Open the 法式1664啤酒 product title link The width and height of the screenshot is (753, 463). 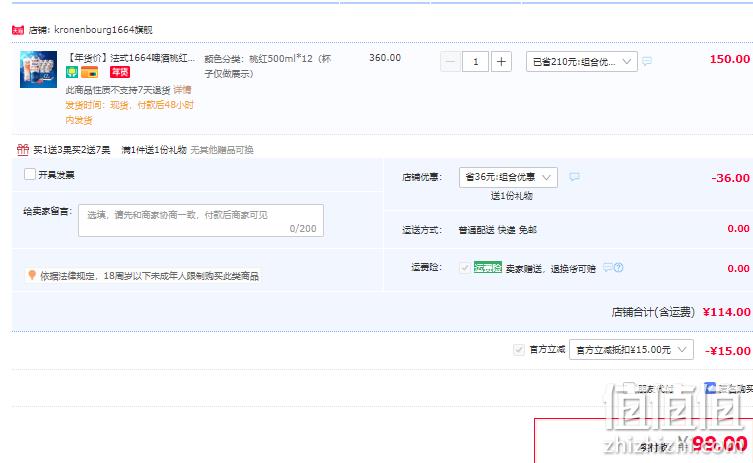(131, 58)
